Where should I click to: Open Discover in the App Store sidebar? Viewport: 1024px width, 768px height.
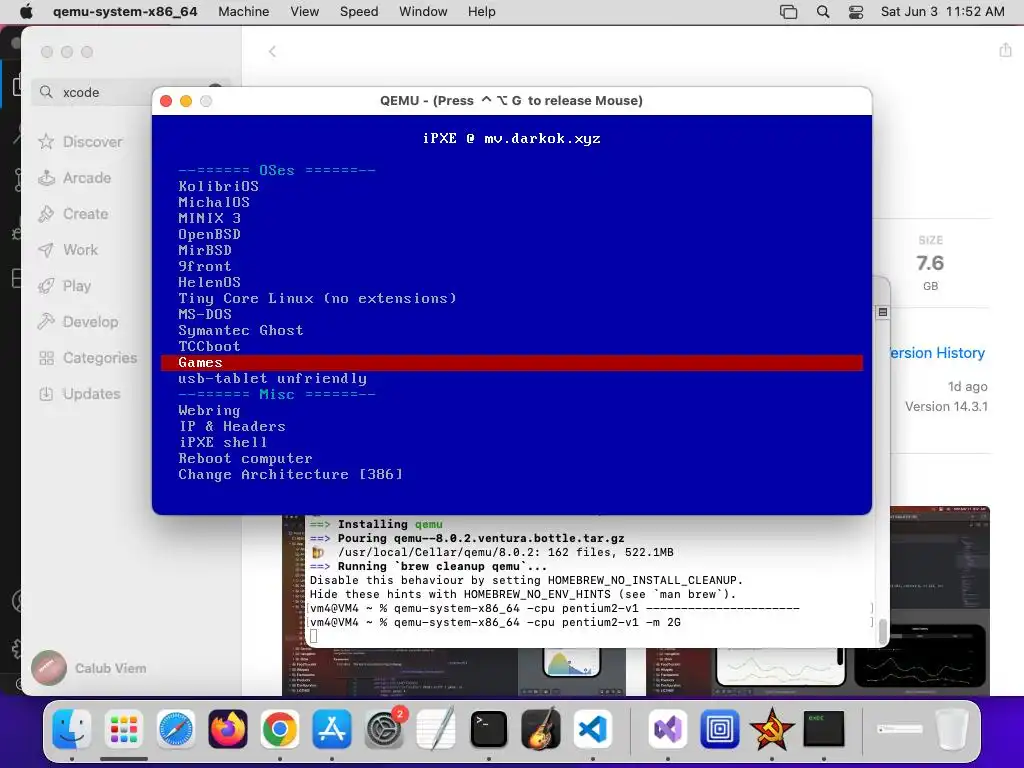click(80, 142)
